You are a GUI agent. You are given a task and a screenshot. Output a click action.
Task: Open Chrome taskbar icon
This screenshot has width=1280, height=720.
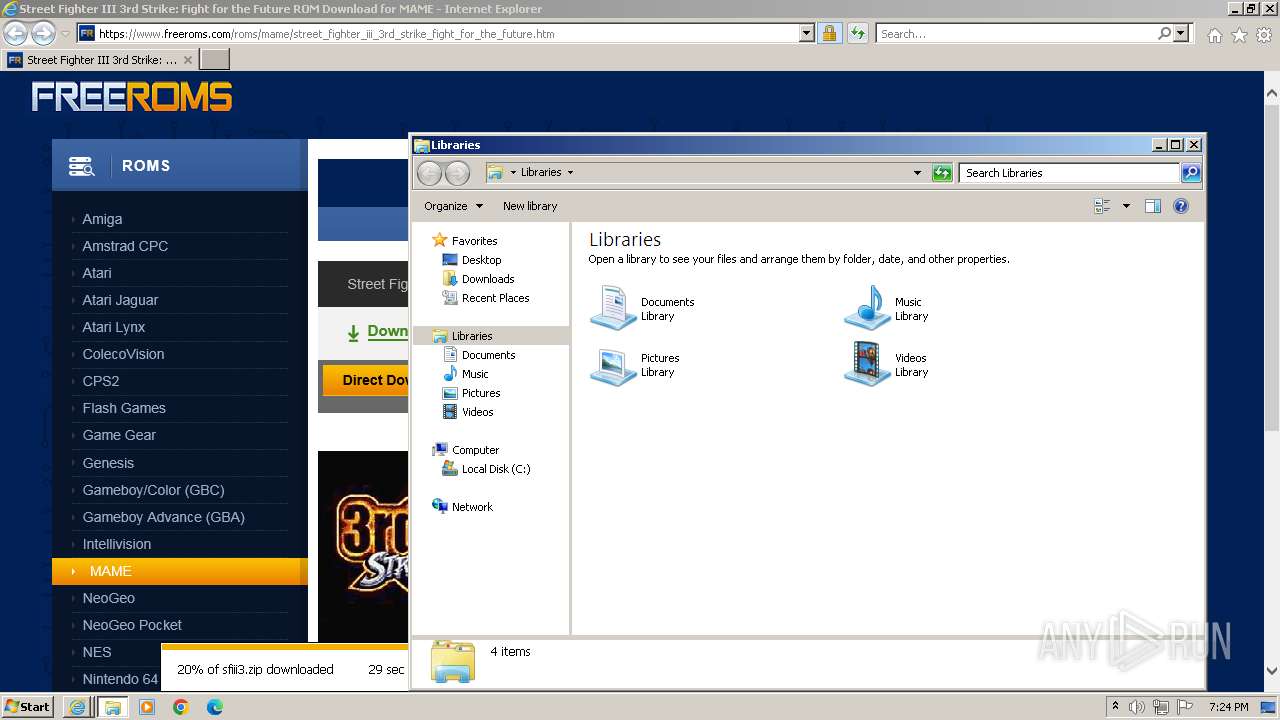[x=181, y=707]
